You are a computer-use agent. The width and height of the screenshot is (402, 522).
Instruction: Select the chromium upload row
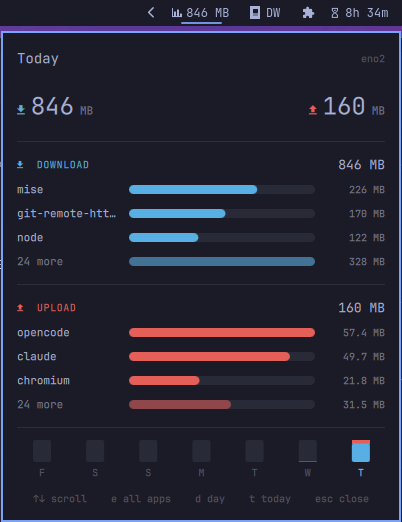(201, 381)
